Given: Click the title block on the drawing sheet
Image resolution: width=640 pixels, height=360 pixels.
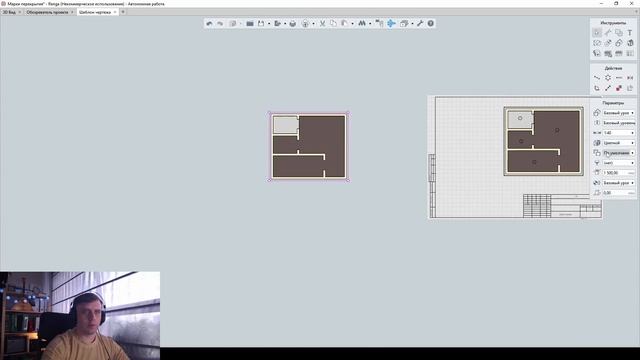Looking at the screenshot, I should [x=562, y=206].
